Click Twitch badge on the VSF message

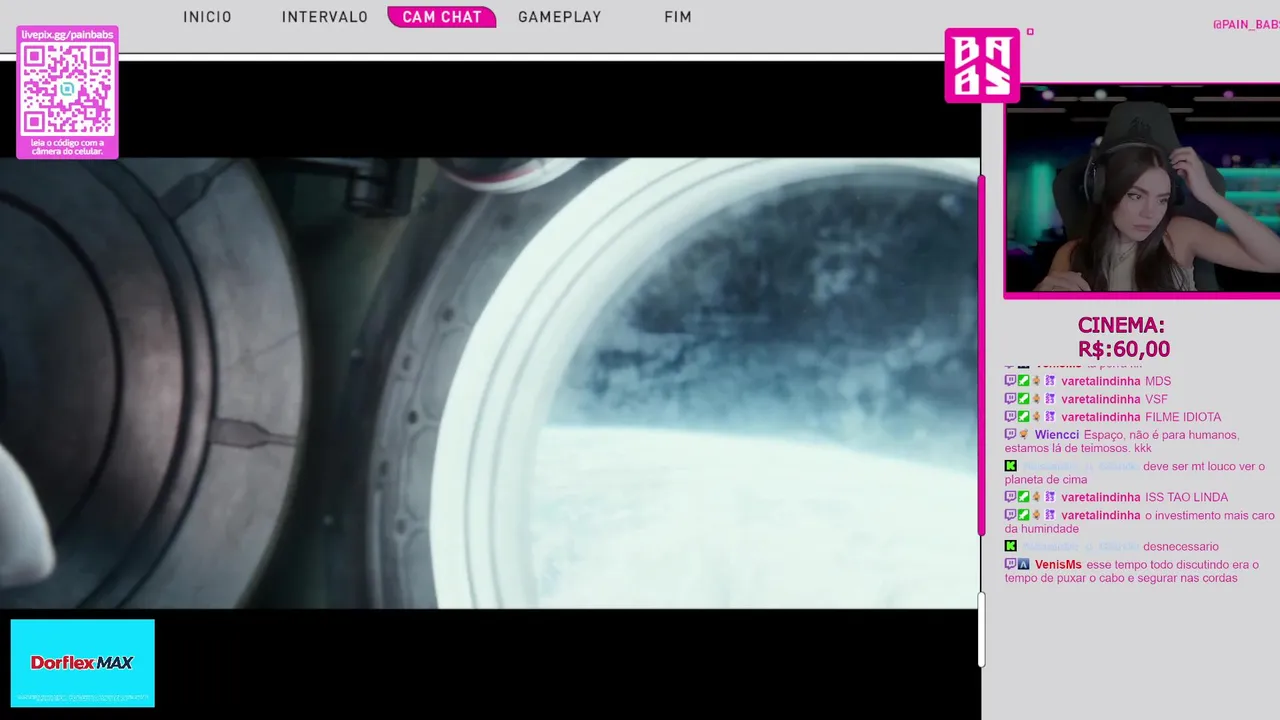[x=1010, y=399]
